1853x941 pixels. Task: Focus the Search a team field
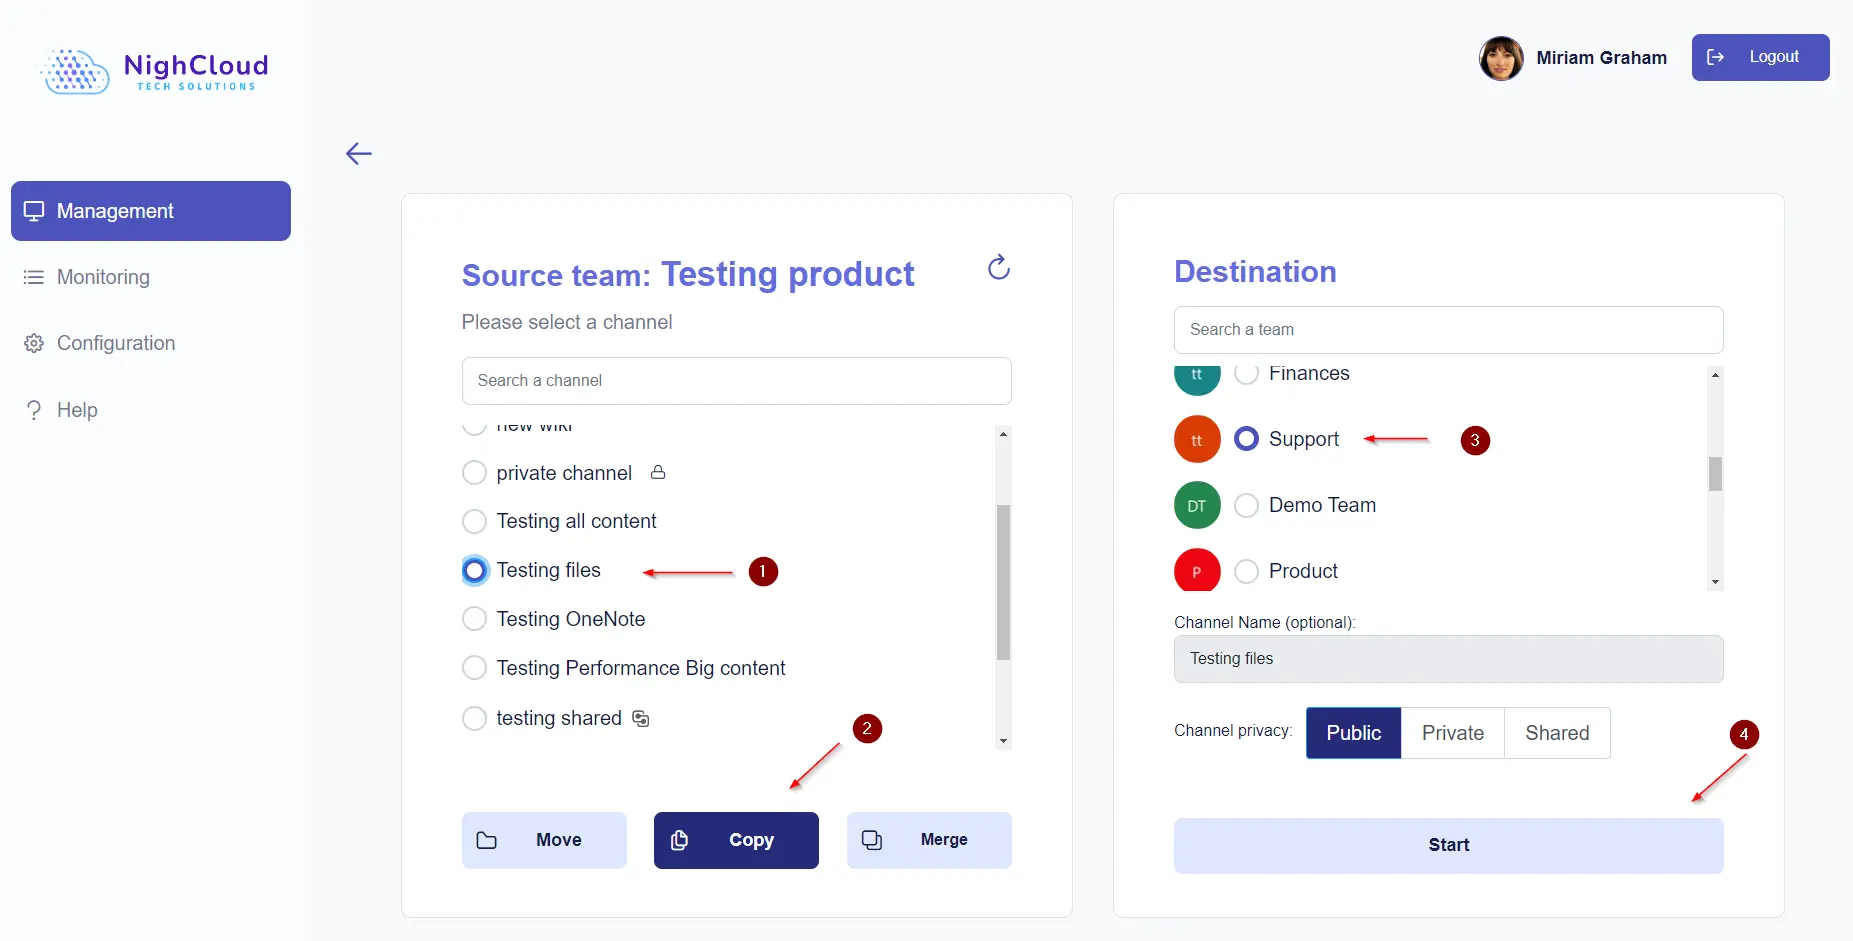coord(1447,330)
